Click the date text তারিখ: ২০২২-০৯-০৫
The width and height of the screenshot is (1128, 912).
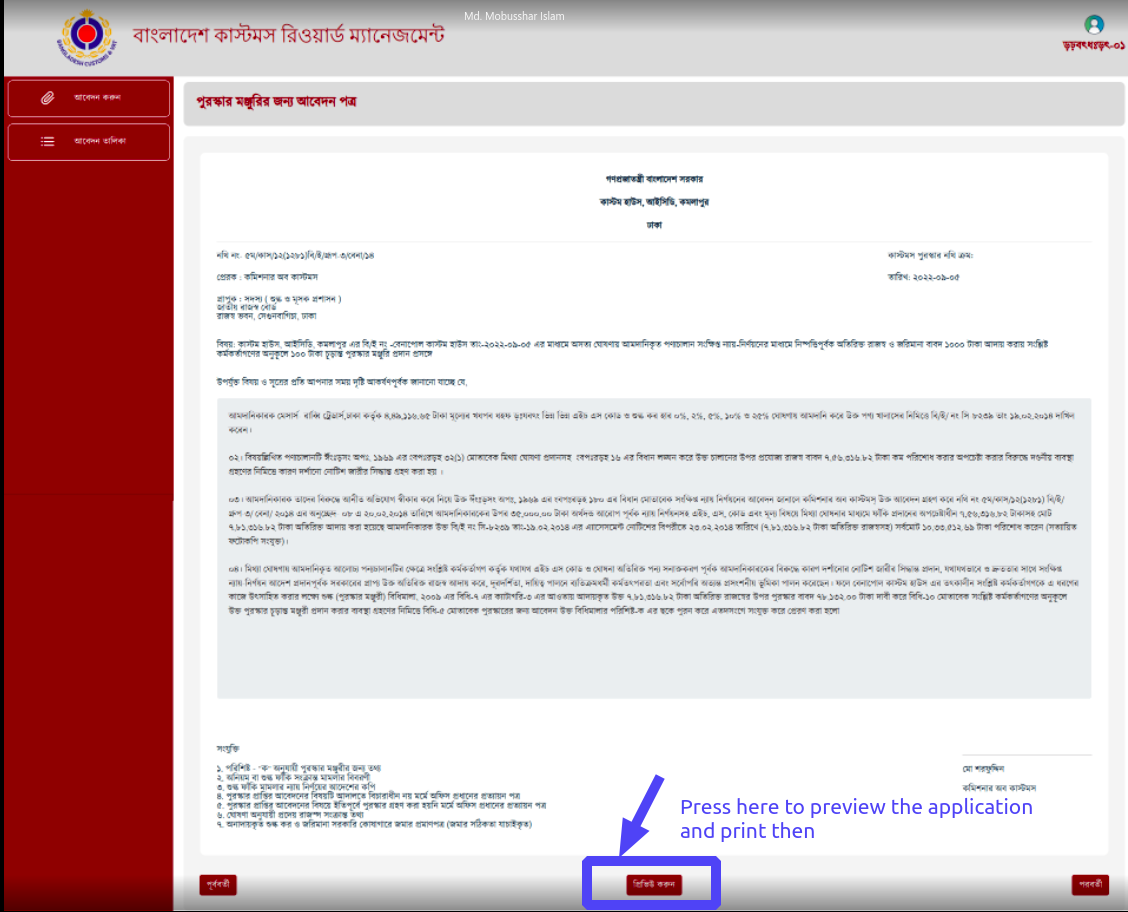pyautogui.click(x=923, y=277)
